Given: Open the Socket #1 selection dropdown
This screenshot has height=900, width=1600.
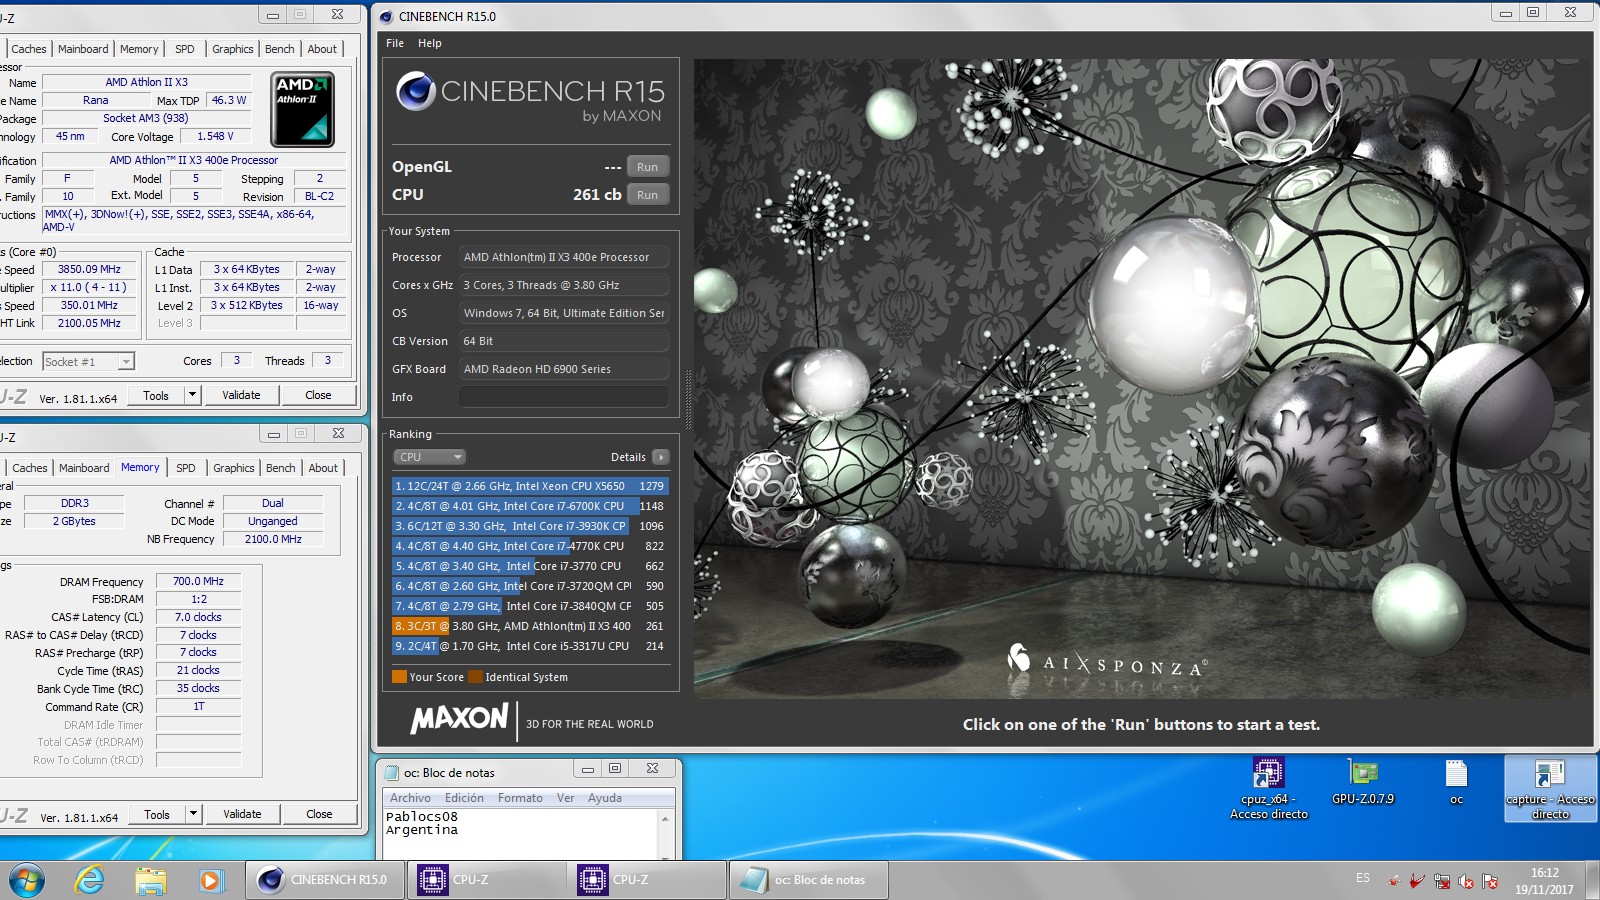Looking at the screenshot, I should point(89,361).
